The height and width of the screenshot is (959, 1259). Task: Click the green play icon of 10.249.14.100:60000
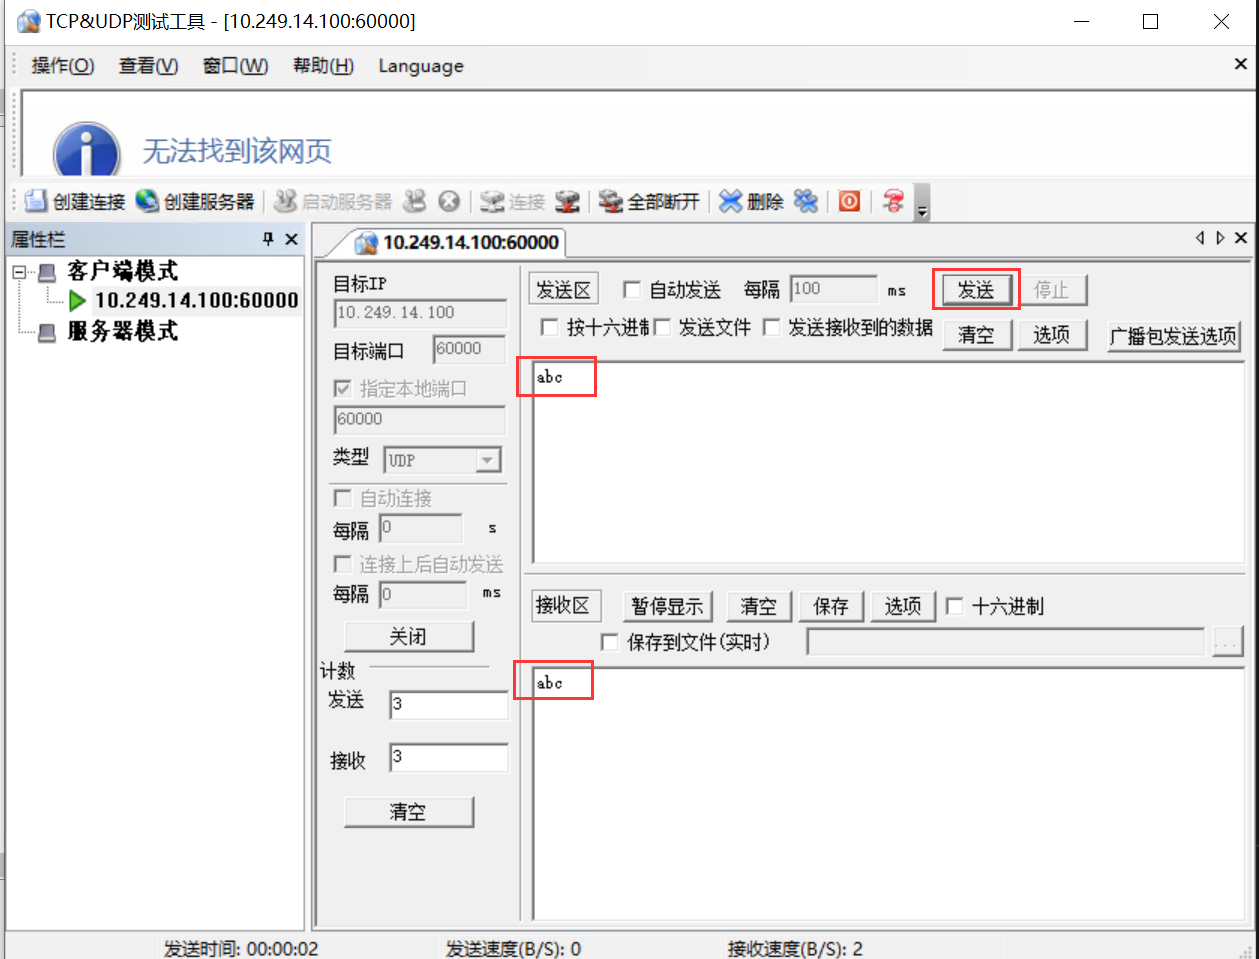[77, 300]
